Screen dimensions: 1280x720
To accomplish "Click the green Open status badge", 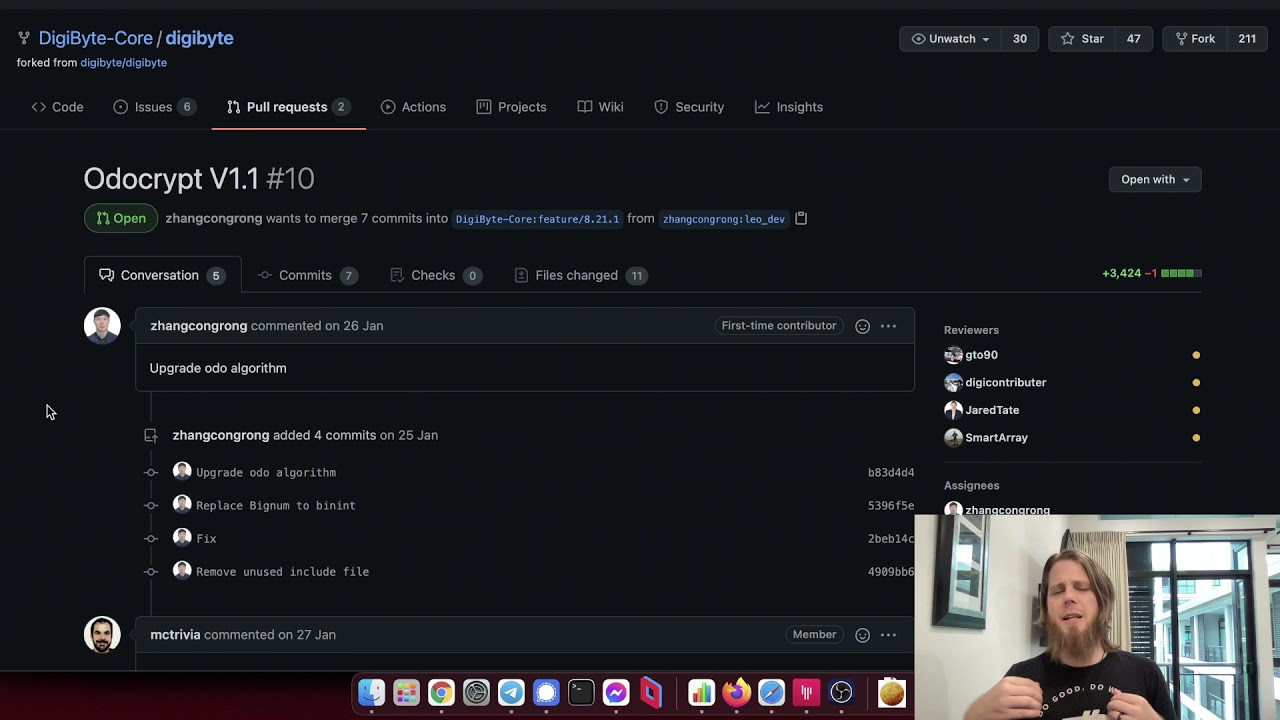I will click(x=121, y=218).
